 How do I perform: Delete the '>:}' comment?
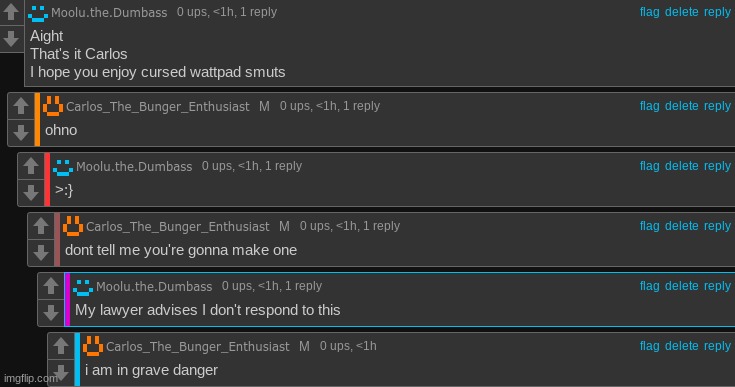click(x=682, y=166)
